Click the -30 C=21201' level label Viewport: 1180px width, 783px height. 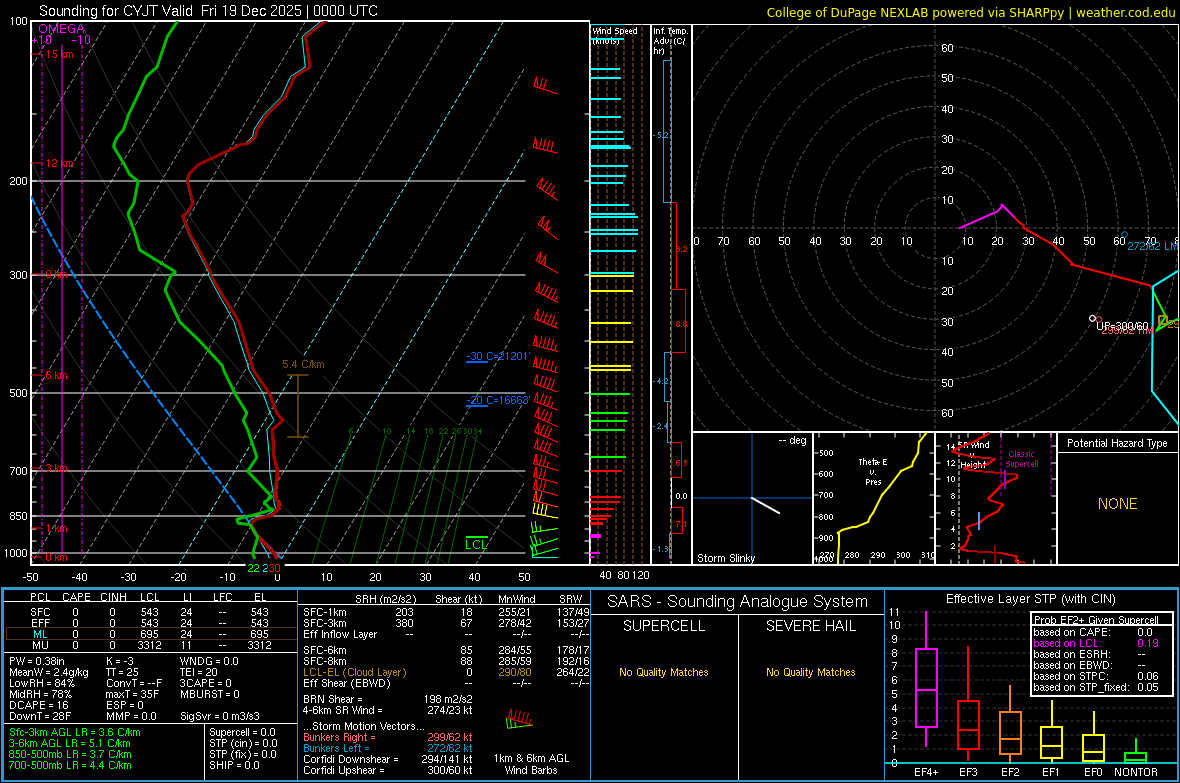coord(498,356)
